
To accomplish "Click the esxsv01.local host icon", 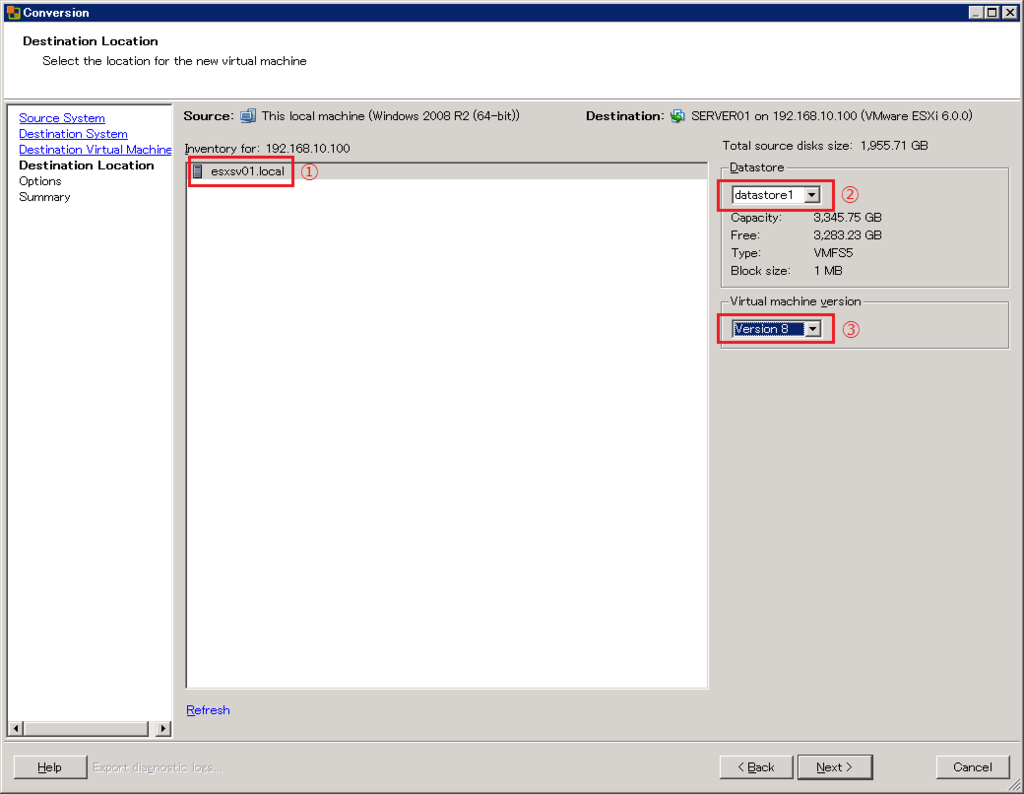I will 198,171.
